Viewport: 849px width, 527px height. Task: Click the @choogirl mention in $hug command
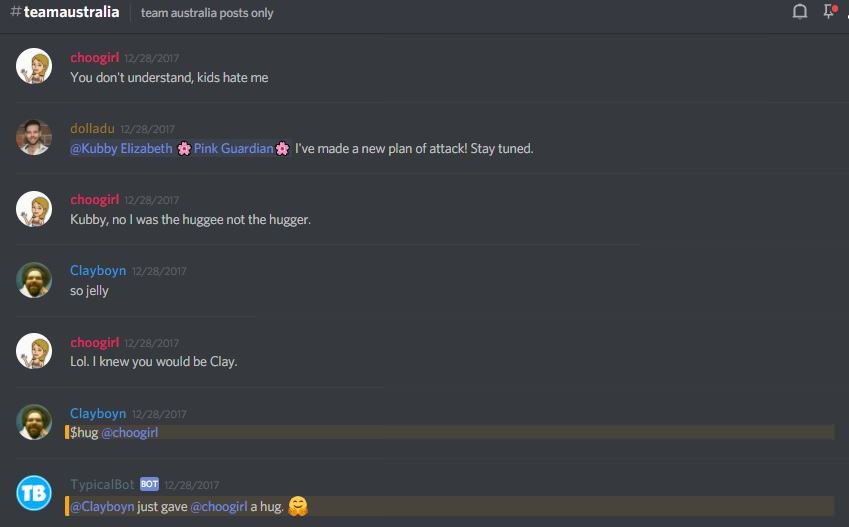(x=129, y=433)
